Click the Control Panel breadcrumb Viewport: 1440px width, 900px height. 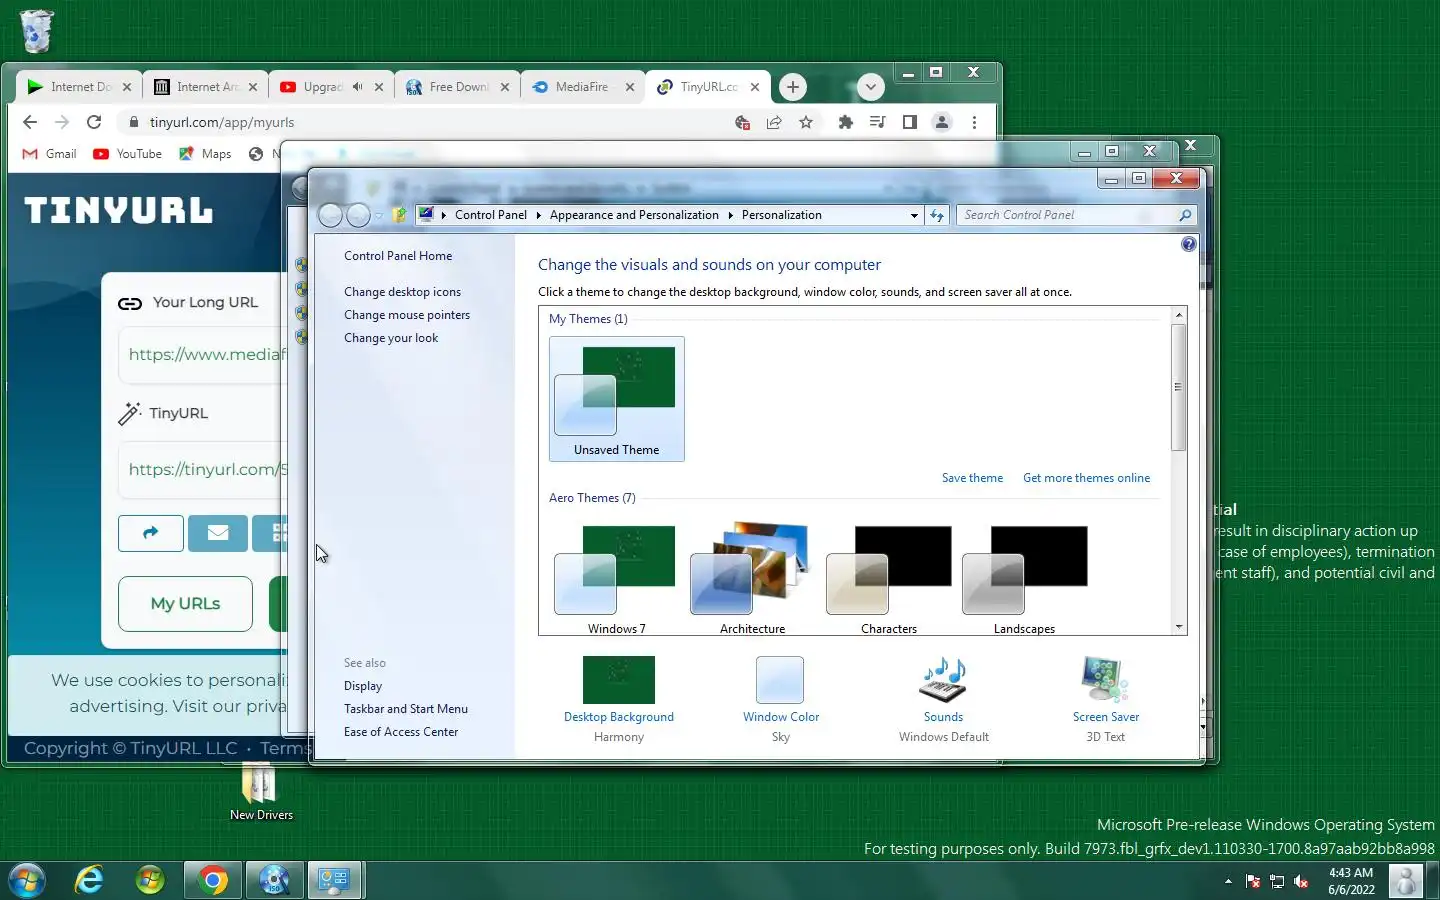[490, 215]
